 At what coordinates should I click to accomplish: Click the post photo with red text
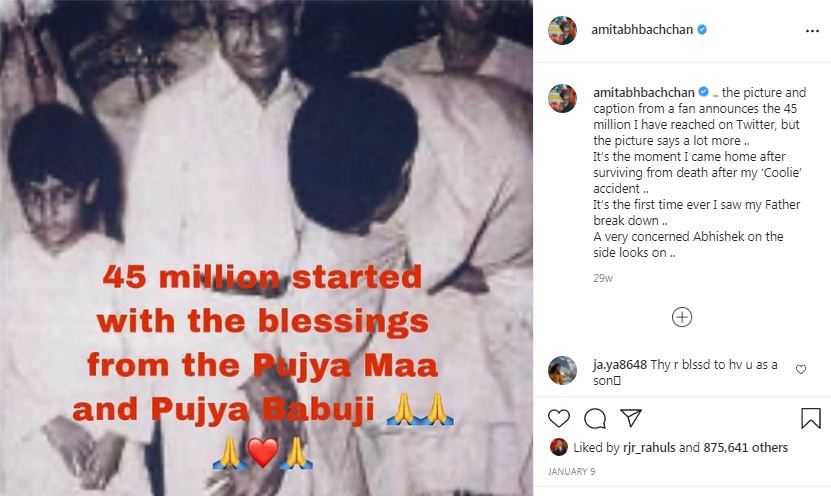click(266, 248)
